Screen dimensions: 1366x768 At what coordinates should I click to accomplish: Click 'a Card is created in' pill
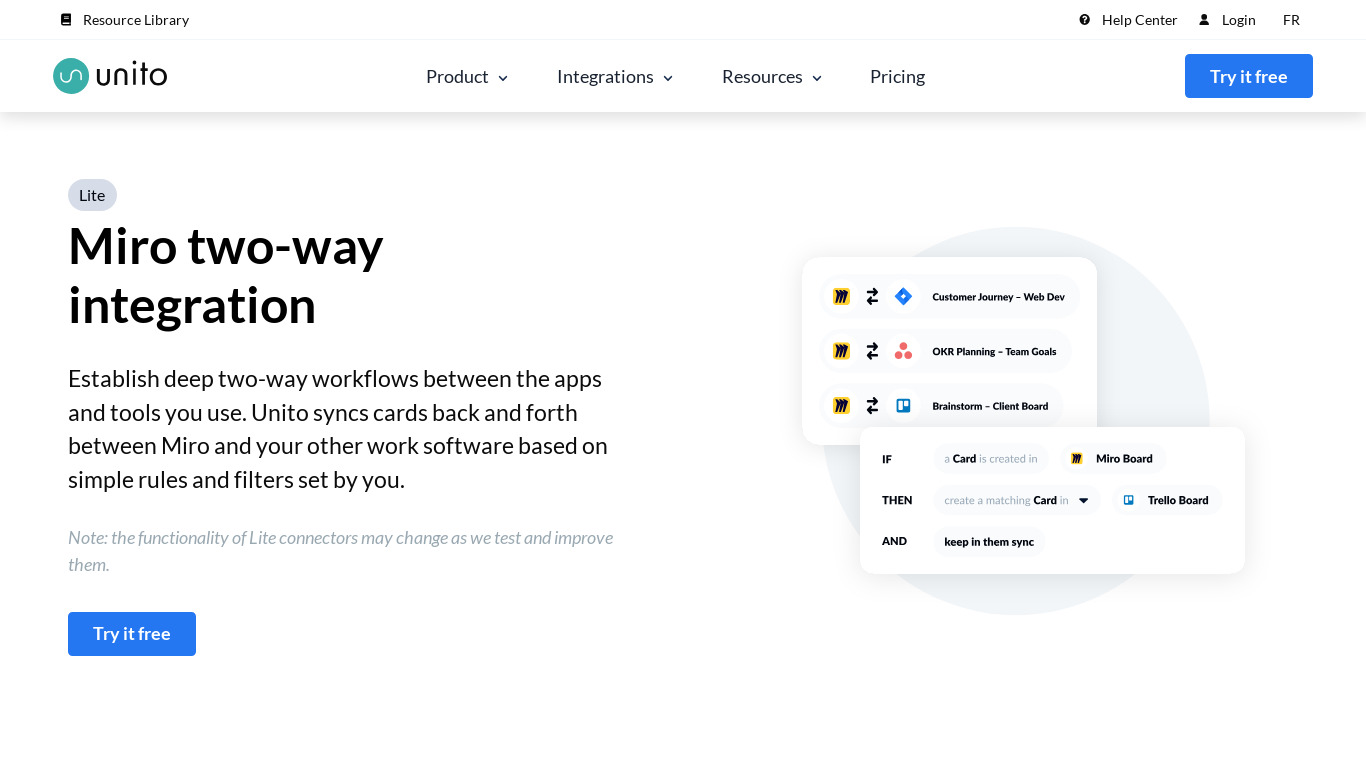point(991,459)
